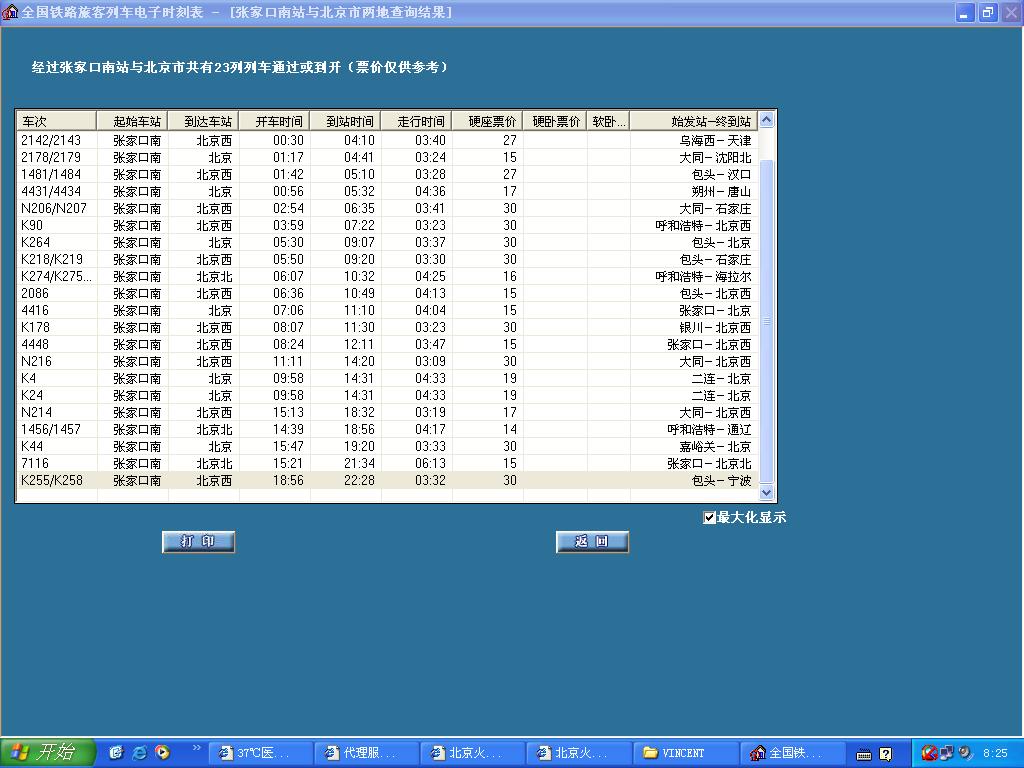The height and width of the screenshot is (768, 1024).
Task: Sort by the 到达车站 column header
Action: coord(203,121)
